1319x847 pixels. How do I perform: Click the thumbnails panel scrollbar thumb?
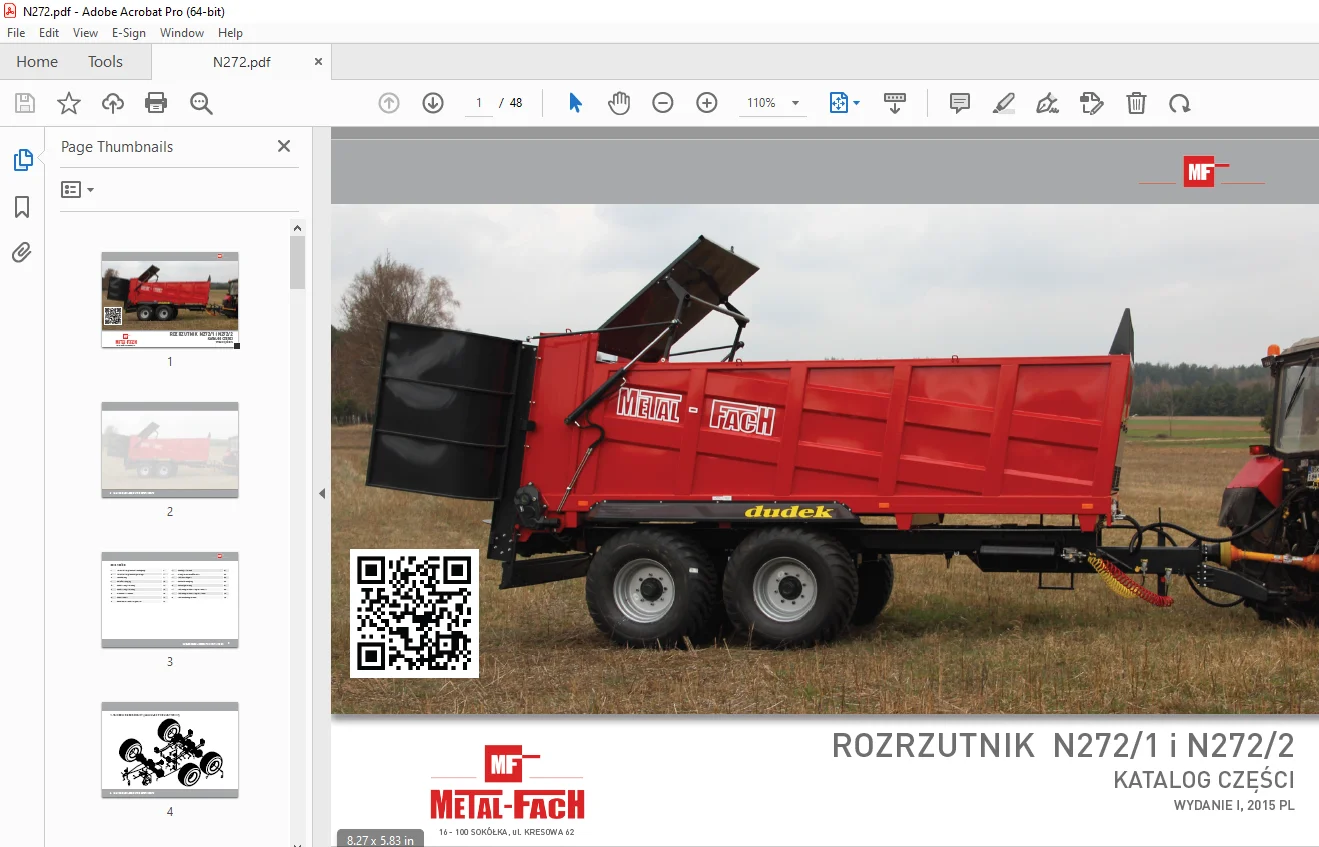(298, 263)
